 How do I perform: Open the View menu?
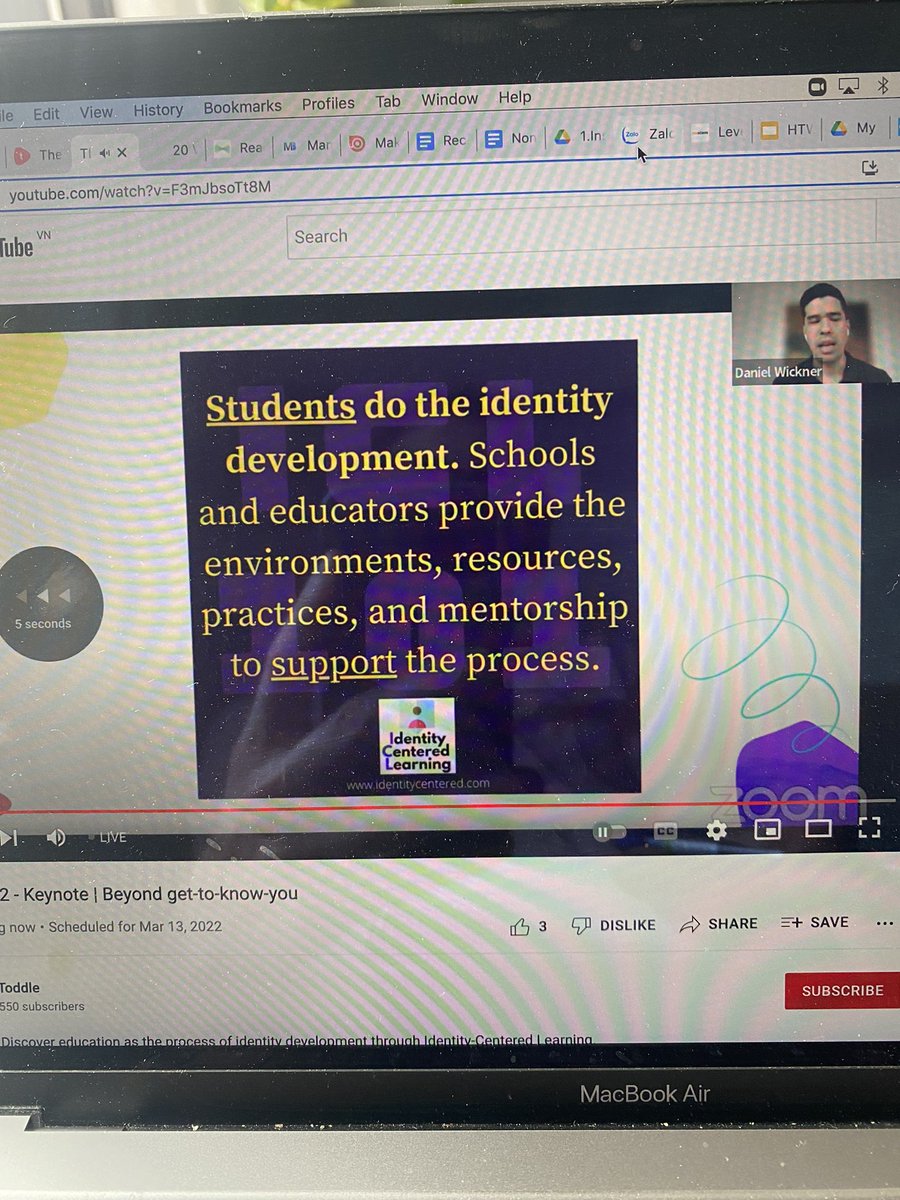point(96,112)
